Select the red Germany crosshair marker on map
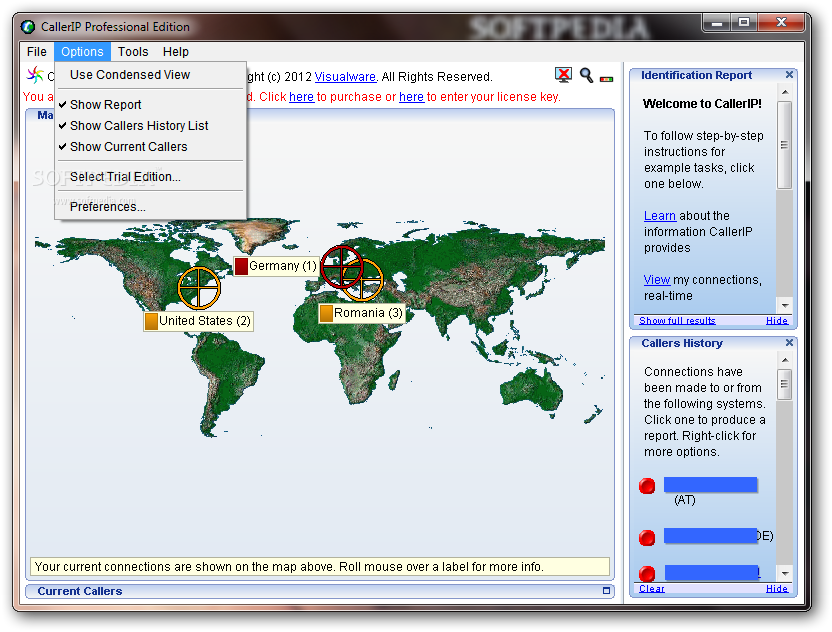Viewport: 832px width, 632px height. point(342,267)
